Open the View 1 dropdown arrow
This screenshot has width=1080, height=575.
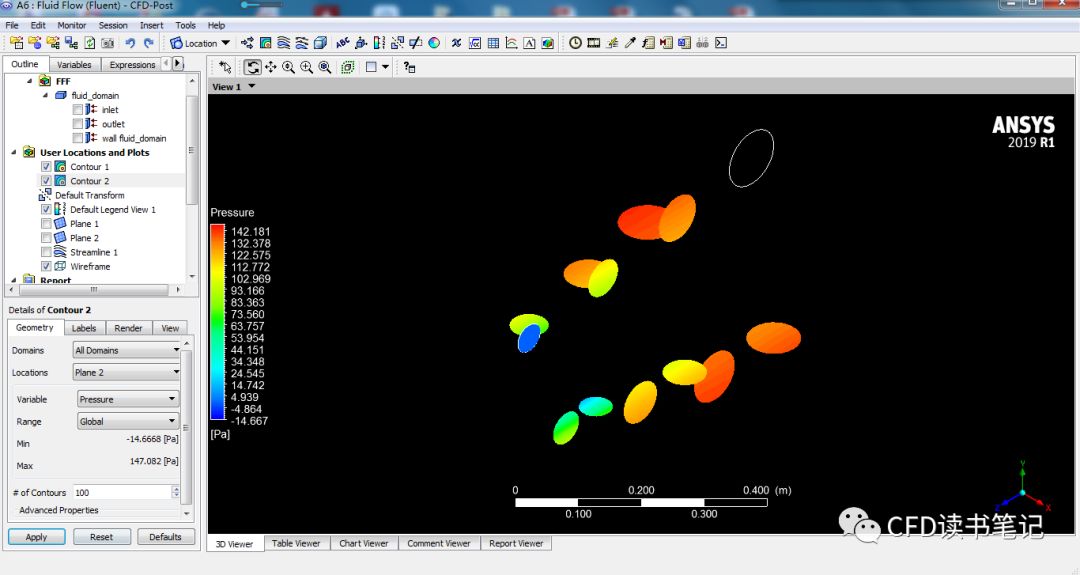[x=251, y=87]
